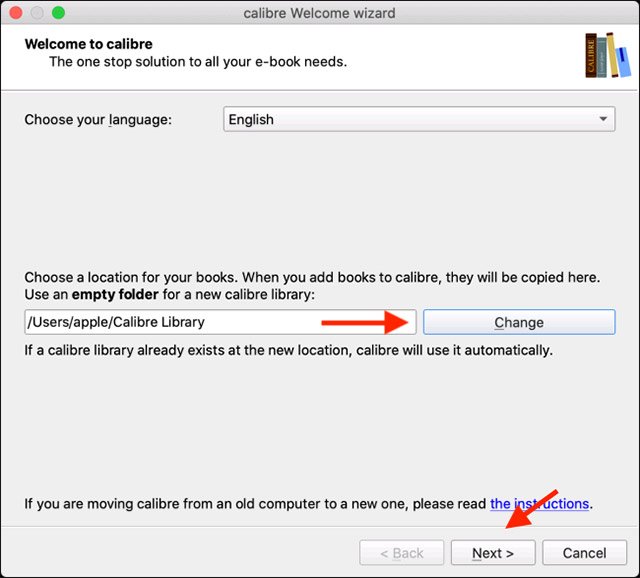
Task: Click the calibre books logo icon
Action: pos(608,55)
